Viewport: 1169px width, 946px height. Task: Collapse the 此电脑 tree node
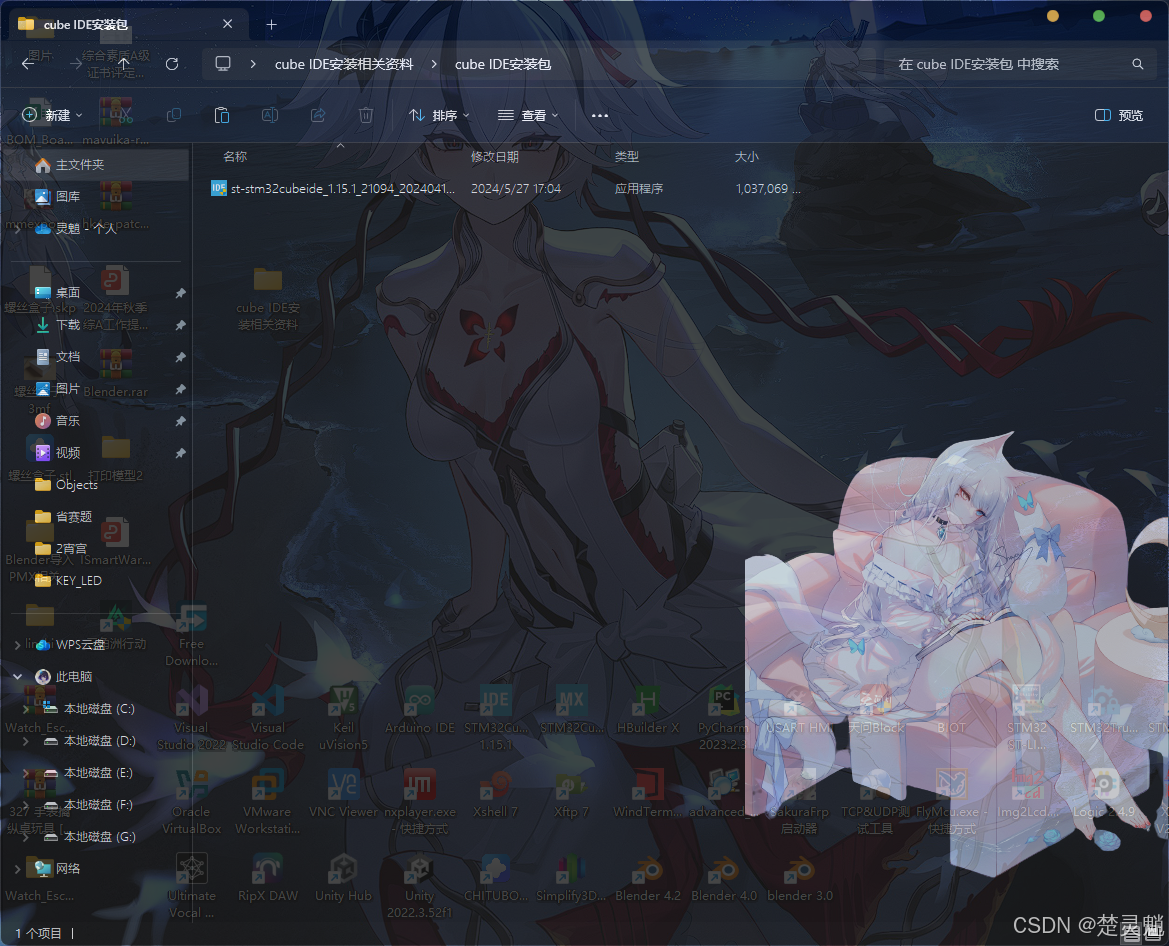(17, 677)
